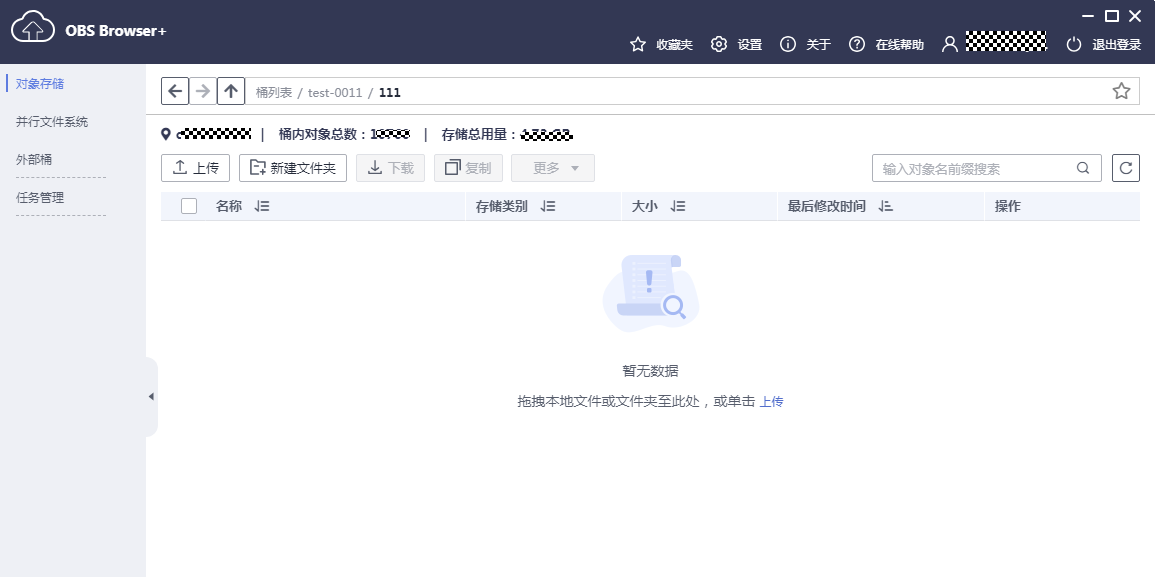This screenshot has width=1155, height=577.
Task: Sort by 大小 column
Action: pyautogui.click(x=678, y=206)
